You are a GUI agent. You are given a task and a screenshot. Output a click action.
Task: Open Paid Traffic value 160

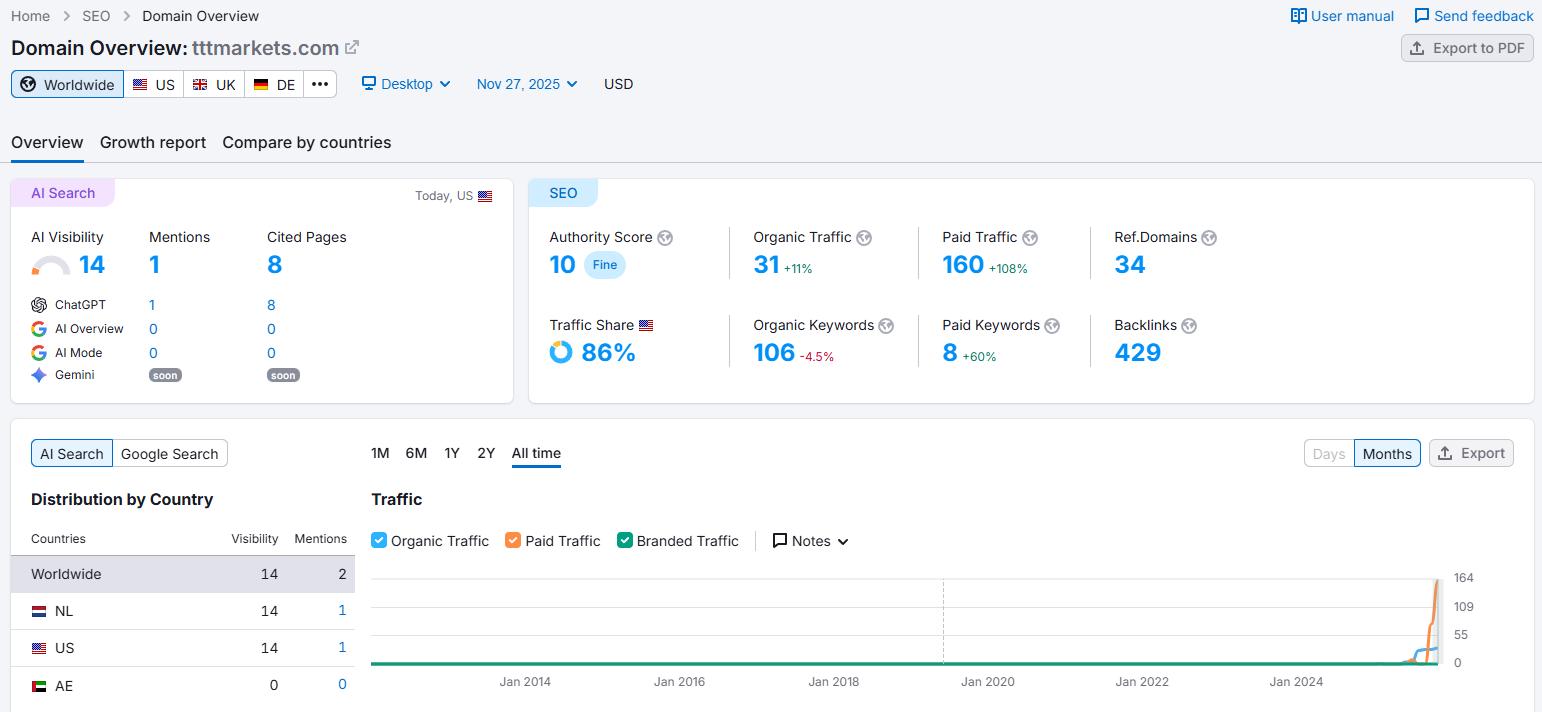pyautogui.click(x=963, y=264)
